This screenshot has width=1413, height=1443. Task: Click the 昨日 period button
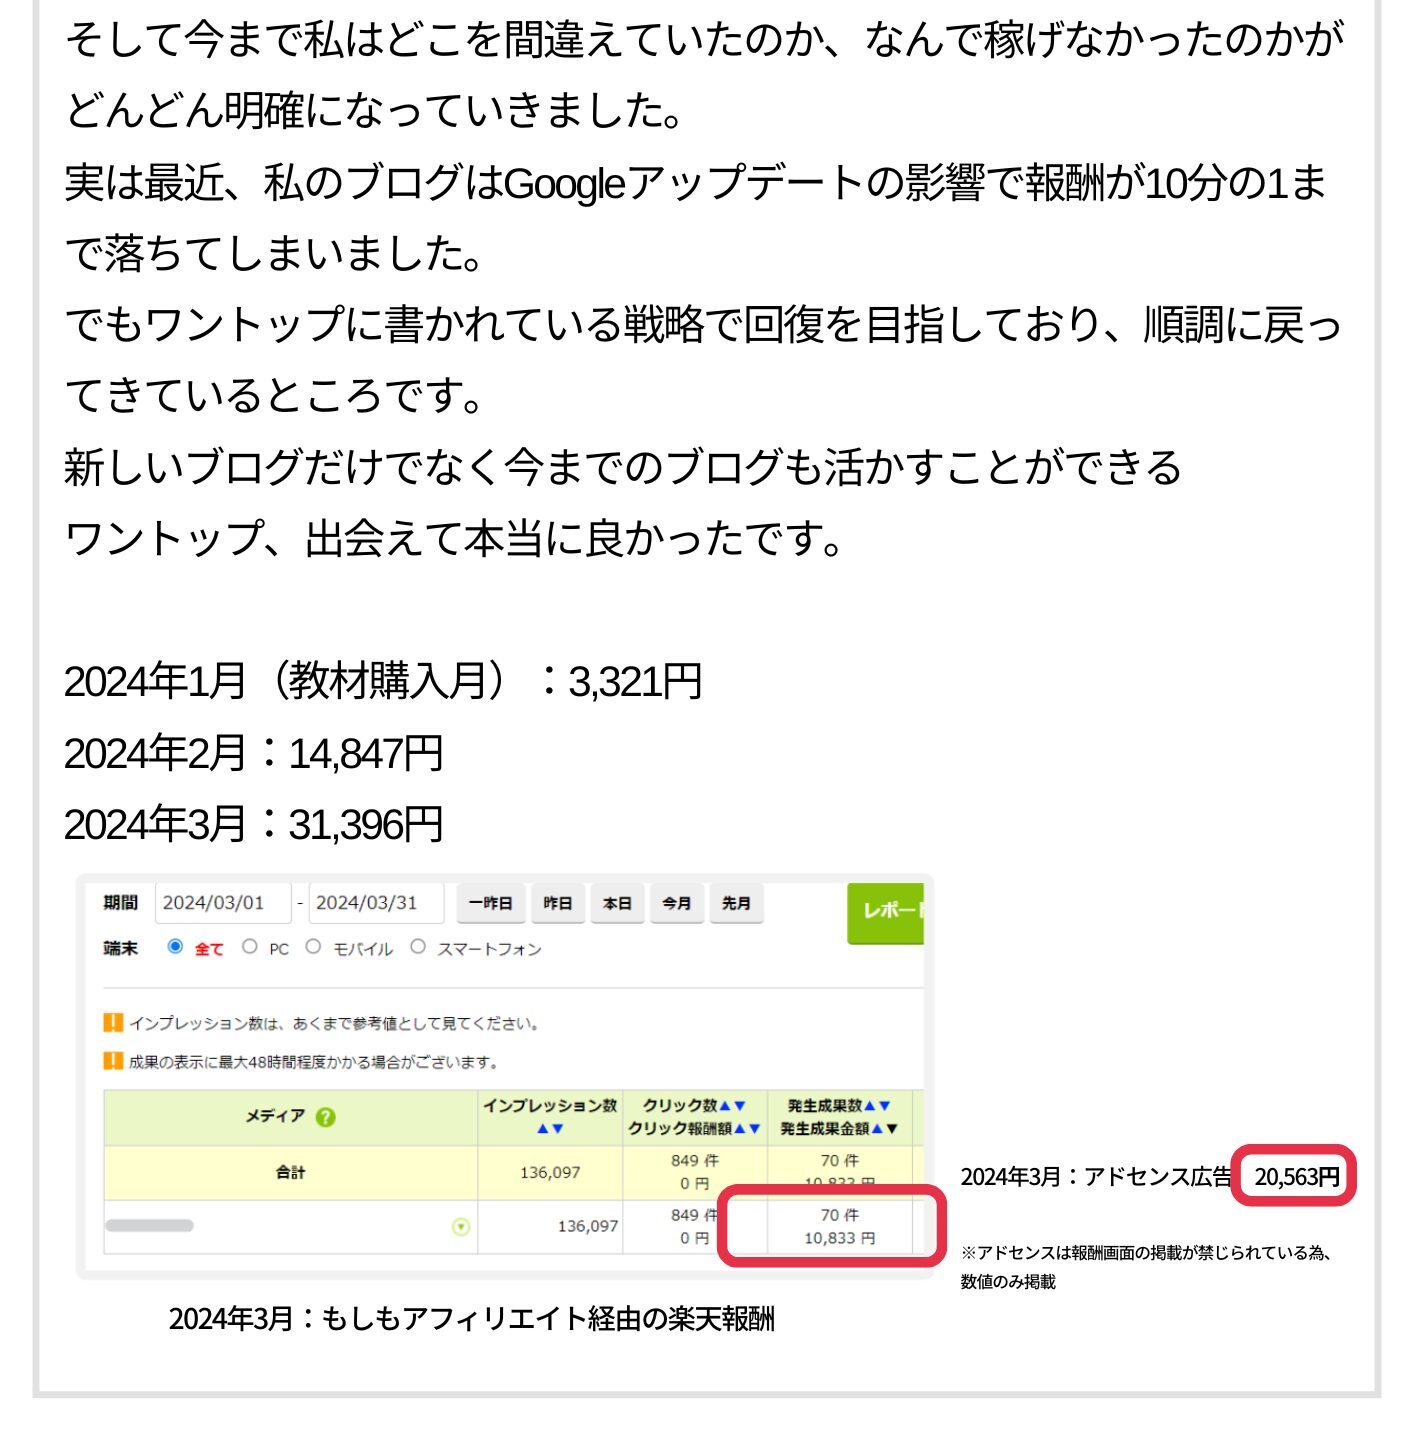[x=557, y=903]
